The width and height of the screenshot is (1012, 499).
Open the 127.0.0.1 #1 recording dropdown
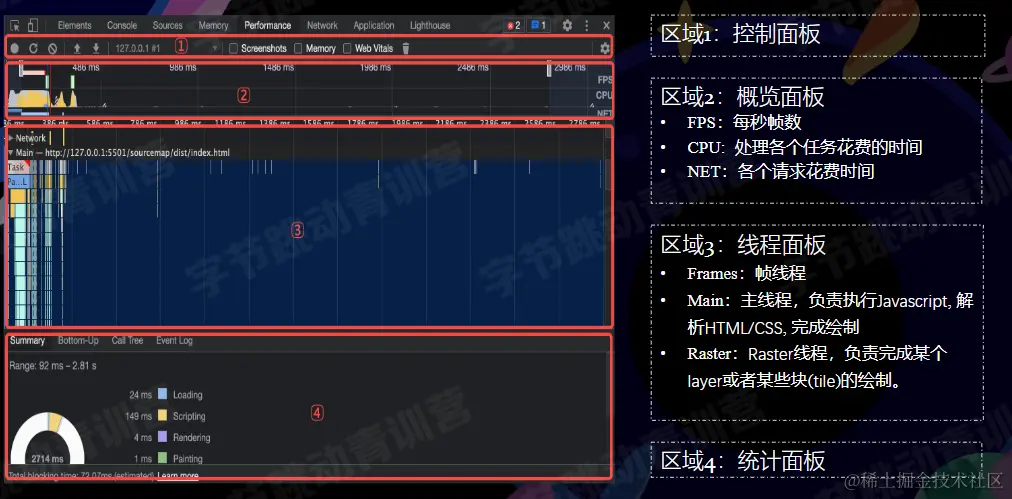pyautogui.click(x=167, y=48)
